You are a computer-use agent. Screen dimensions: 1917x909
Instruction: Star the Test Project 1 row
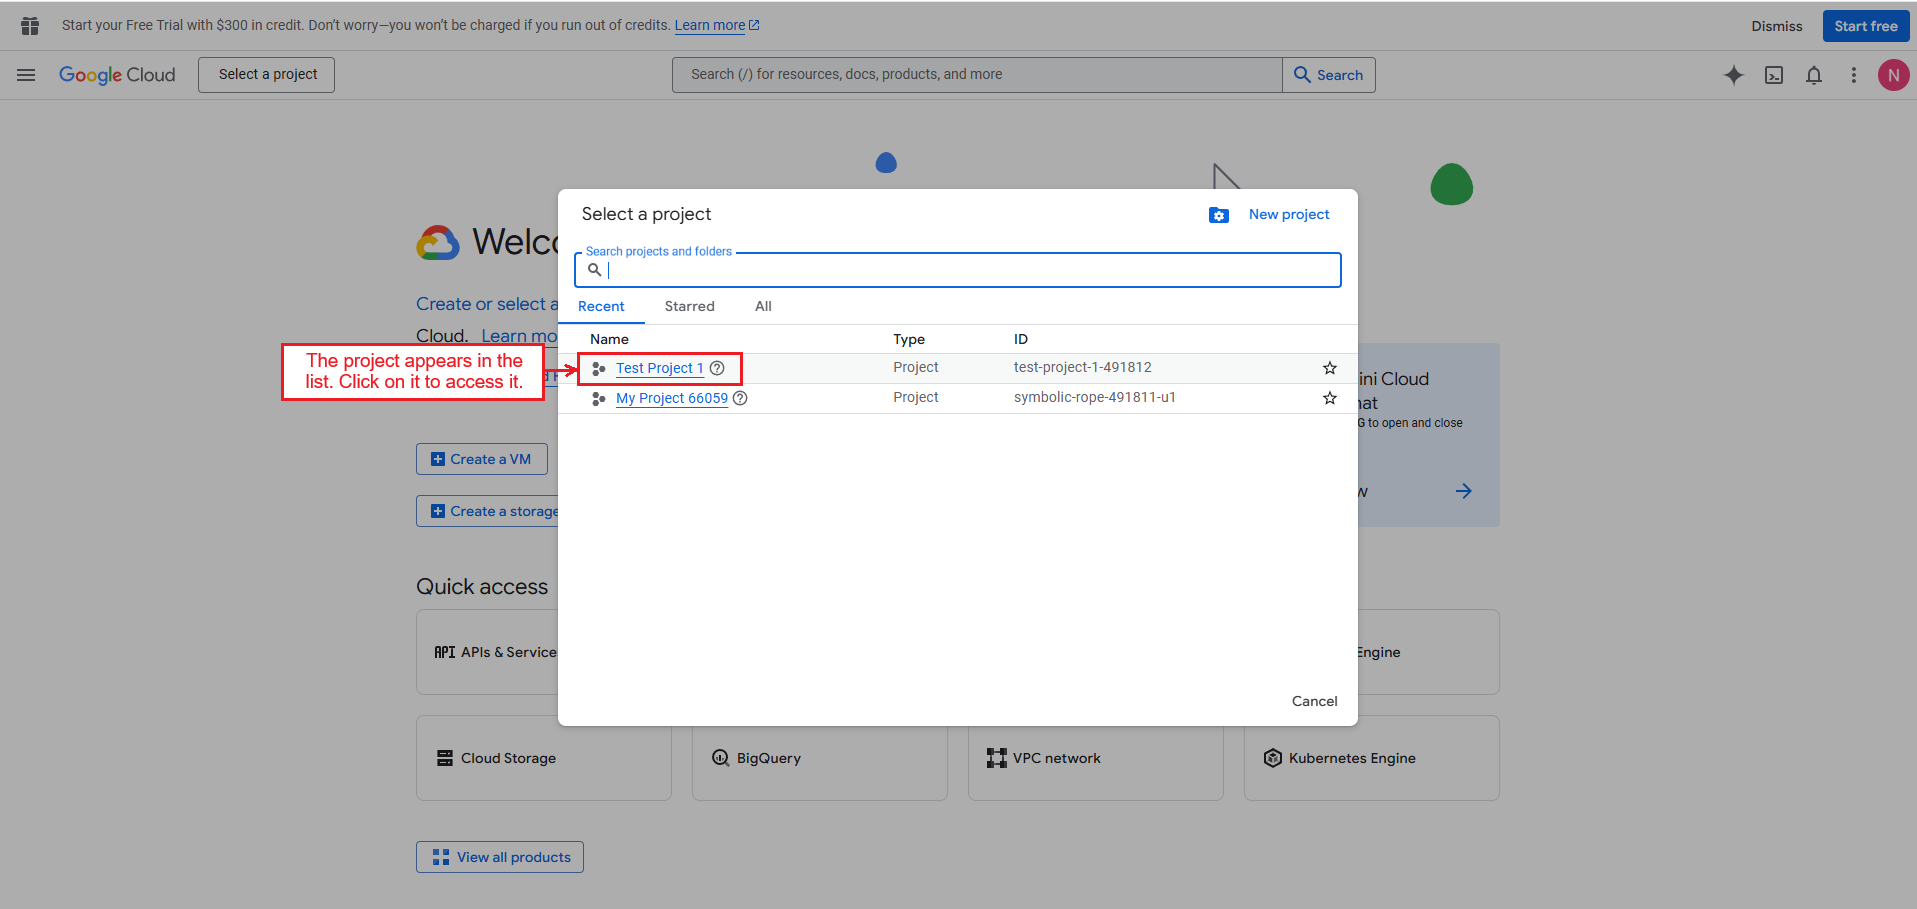[1329, 368]
